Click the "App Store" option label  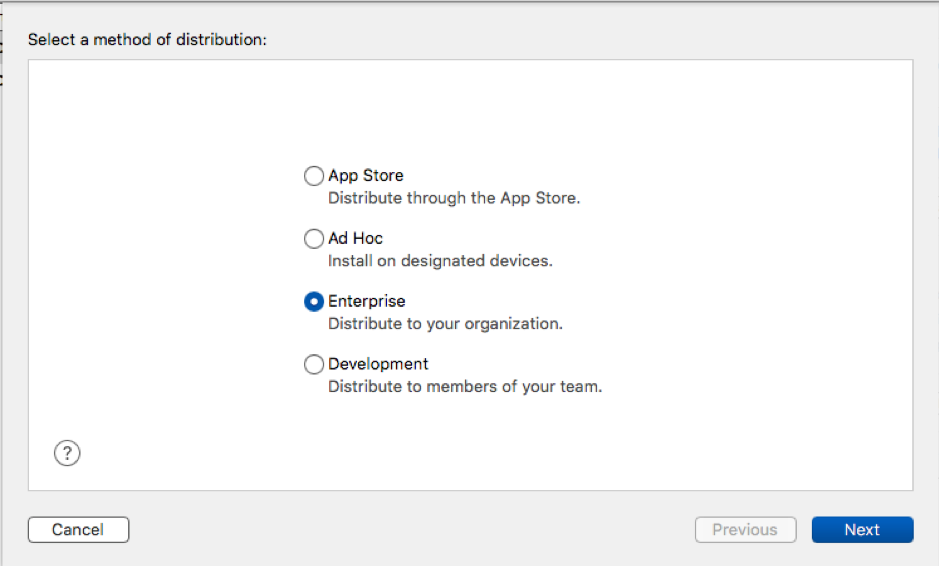(366, 176)
